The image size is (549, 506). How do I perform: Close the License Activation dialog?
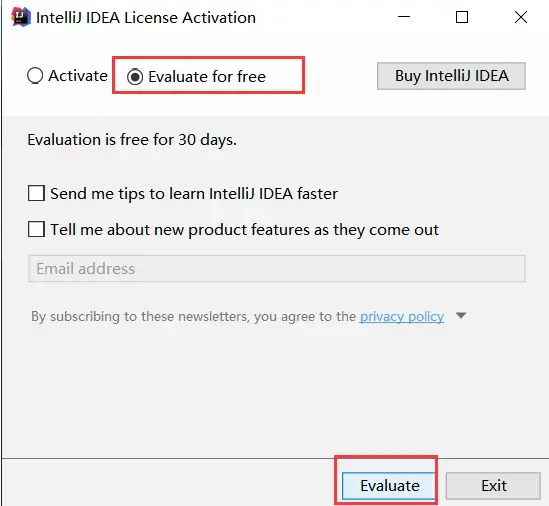521,17
